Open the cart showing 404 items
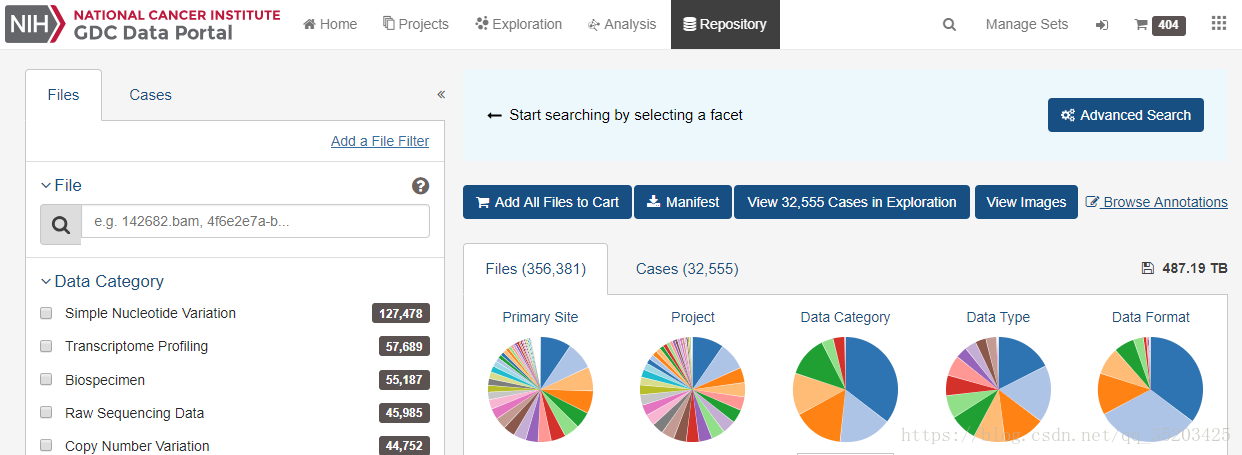 [1160, 24]
